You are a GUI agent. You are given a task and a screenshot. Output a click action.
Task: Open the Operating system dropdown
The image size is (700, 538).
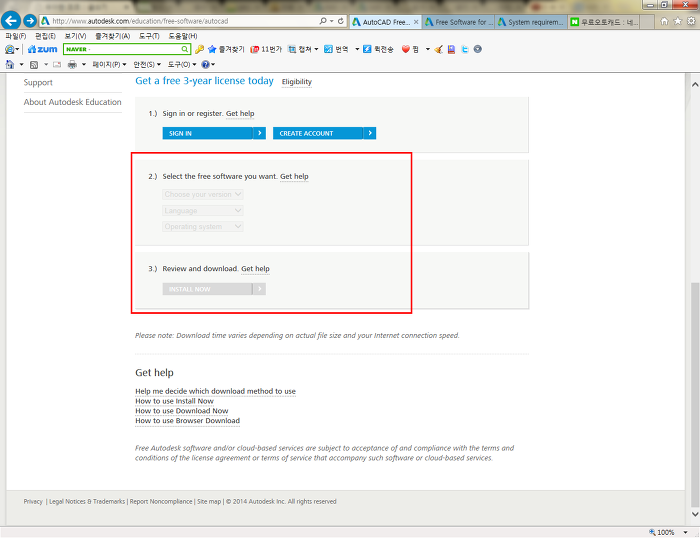tap(203, 226)
